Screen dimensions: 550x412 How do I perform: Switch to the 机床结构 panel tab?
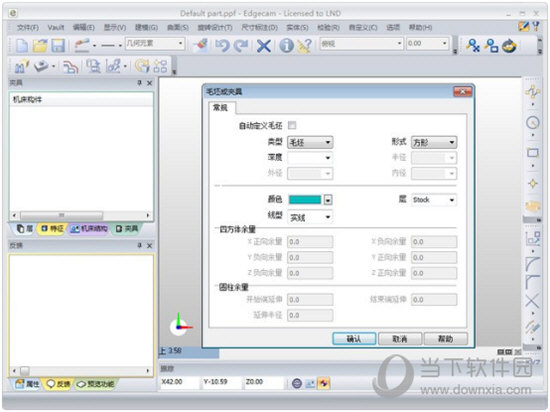click(89, 229)
